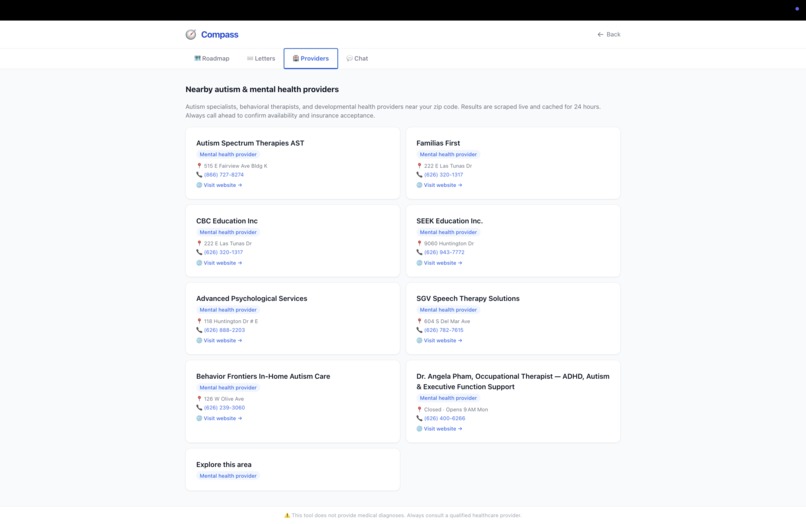Call Autism Spectrum Therapies at (866) 727-8274
The image size is (806, 524).
pos(224,175)
